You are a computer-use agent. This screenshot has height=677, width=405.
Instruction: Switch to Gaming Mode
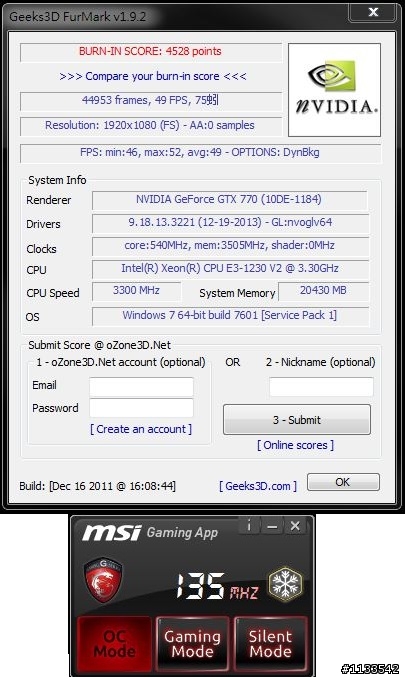[192, 643]
